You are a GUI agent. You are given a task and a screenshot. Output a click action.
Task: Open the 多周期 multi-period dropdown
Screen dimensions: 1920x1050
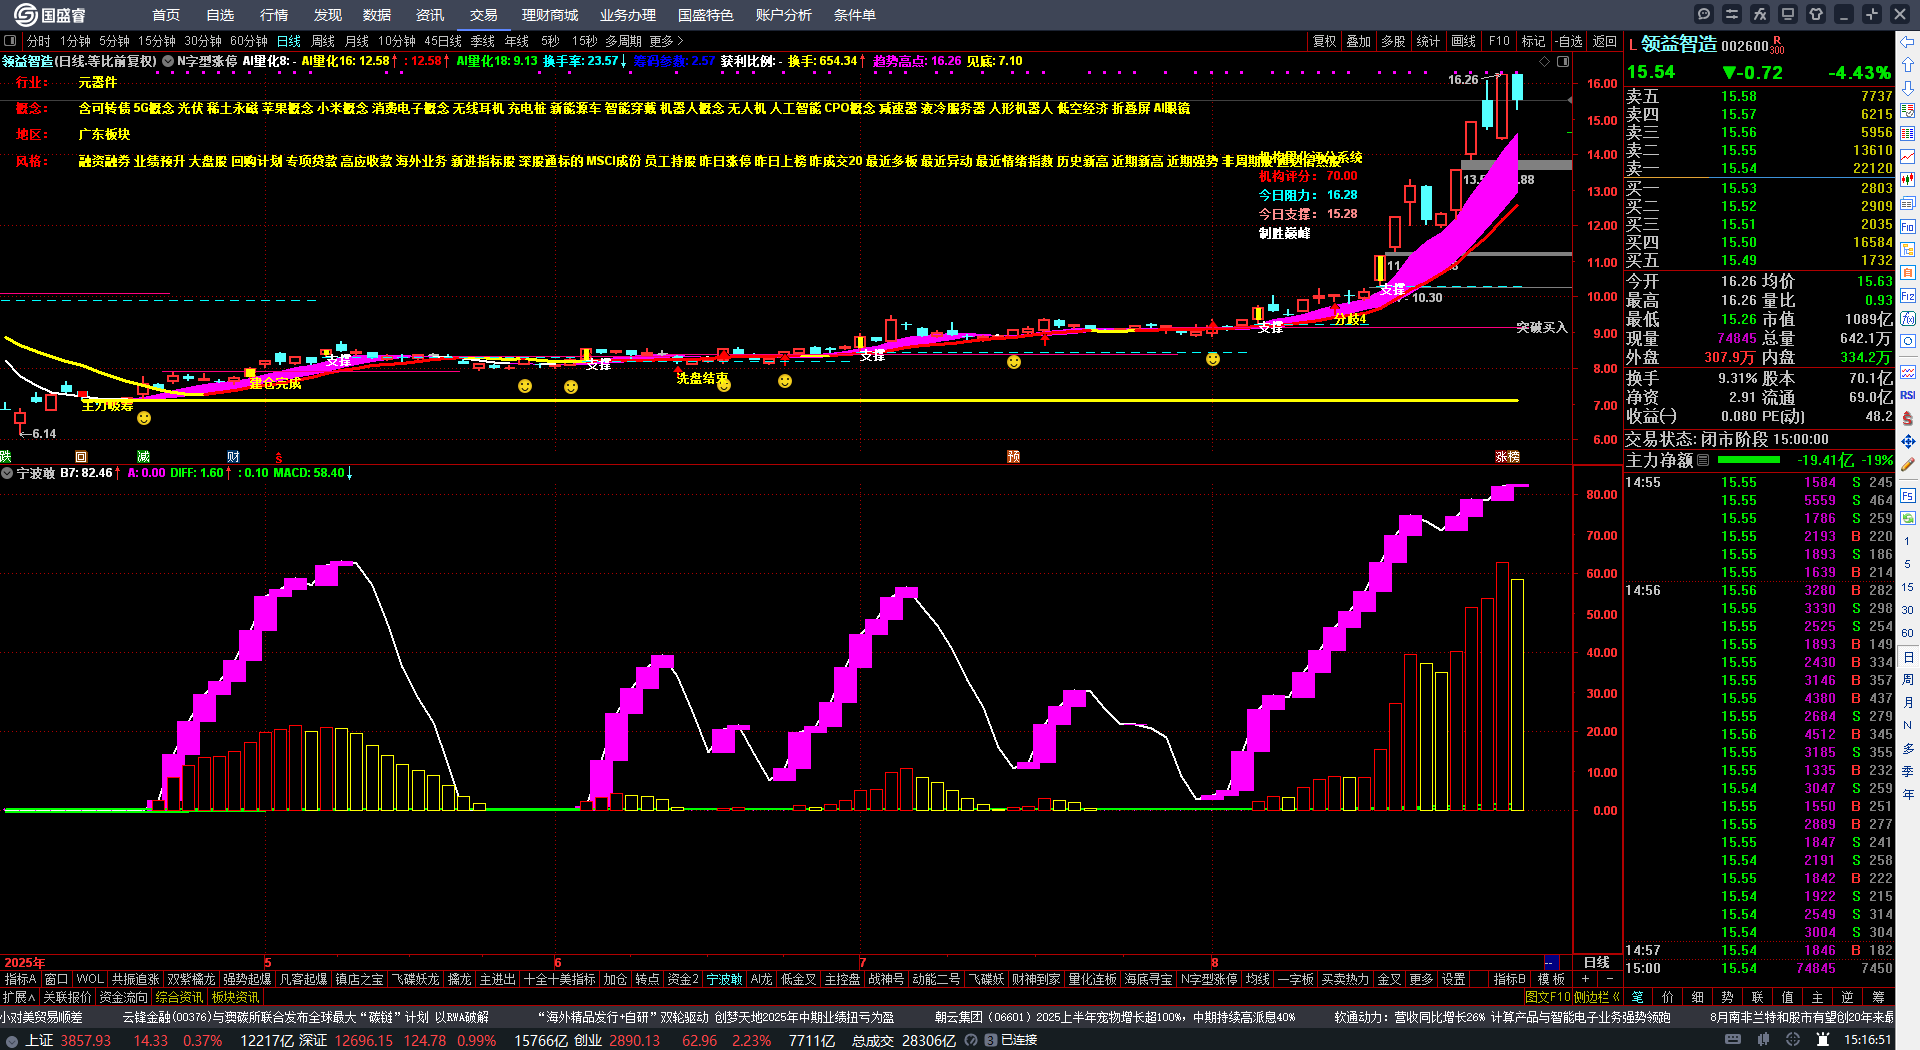pyautogui.click(x=623, y=41)
